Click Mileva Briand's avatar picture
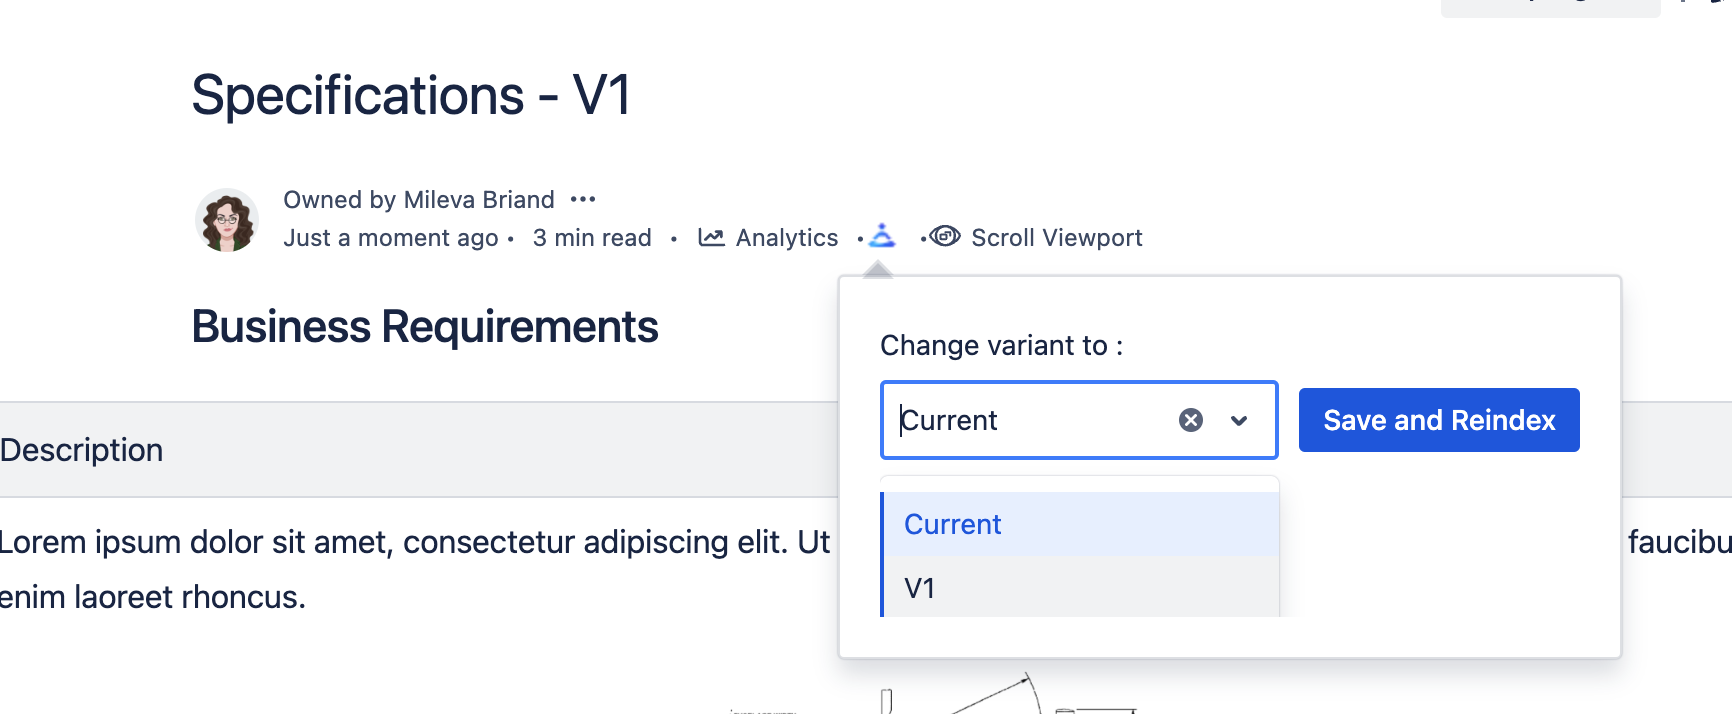 (227, 220)
